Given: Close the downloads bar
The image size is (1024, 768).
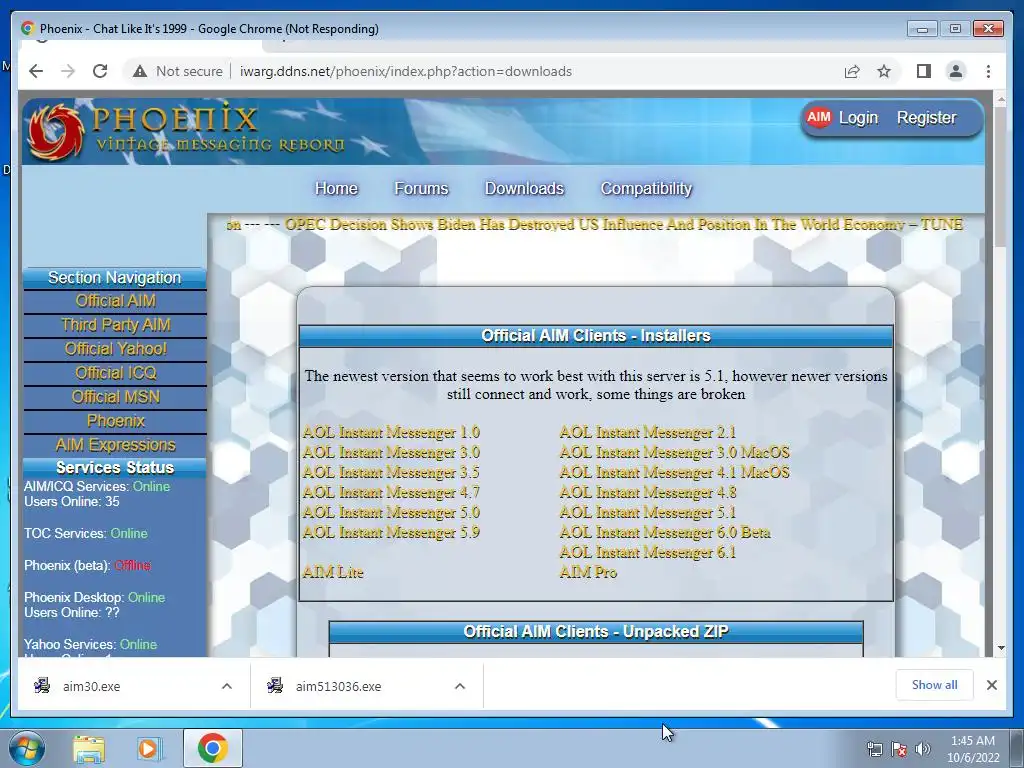Looking at the screenshot, I should click(x=992, y=685).
